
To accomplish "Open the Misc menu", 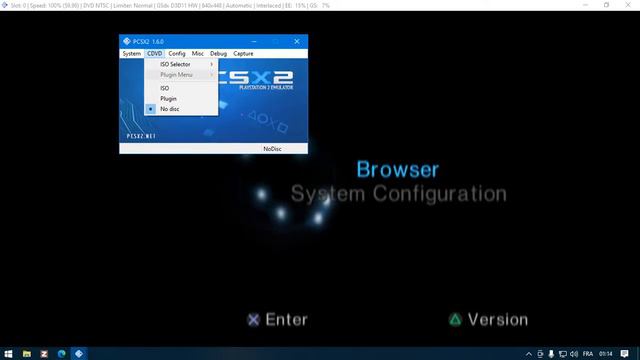I will pyautogui.click(x=198, y=53).
